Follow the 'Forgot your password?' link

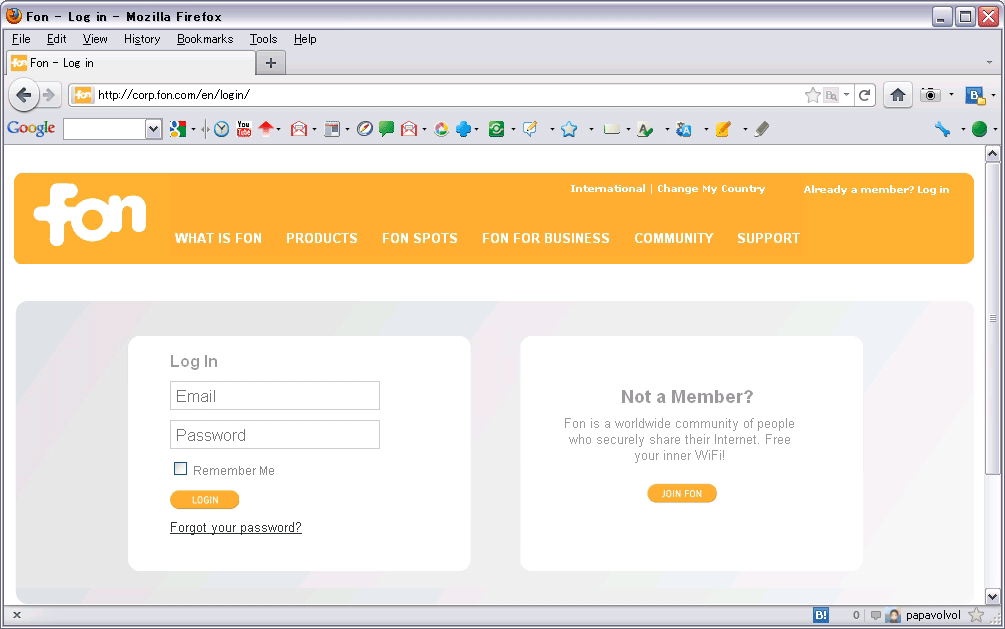235,527
